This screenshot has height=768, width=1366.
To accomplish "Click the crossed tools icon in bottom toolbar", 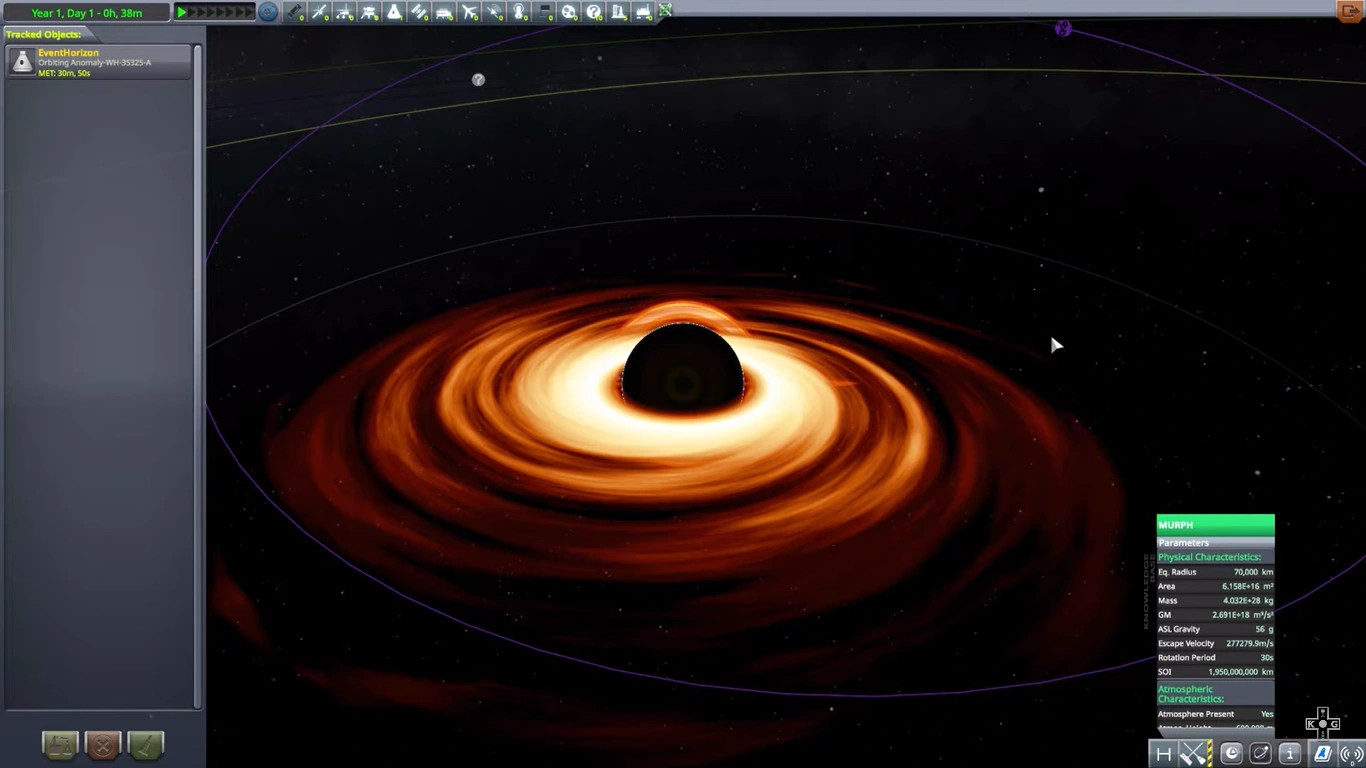I will click(x=1195, y=754).
